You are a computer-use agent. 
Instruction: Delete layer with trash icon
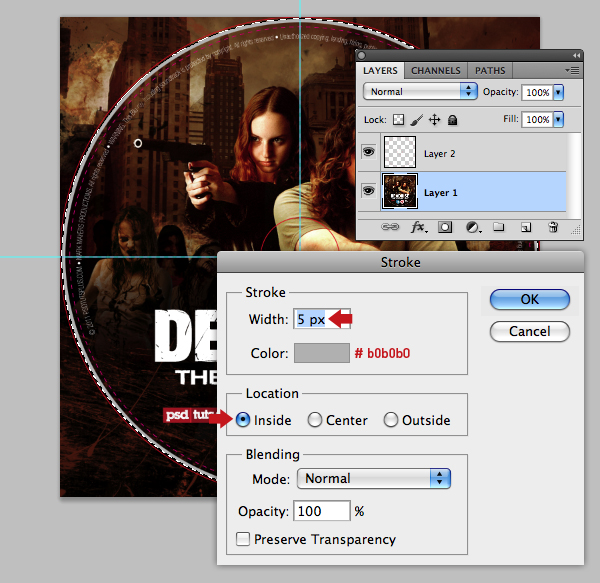point(553,227)
